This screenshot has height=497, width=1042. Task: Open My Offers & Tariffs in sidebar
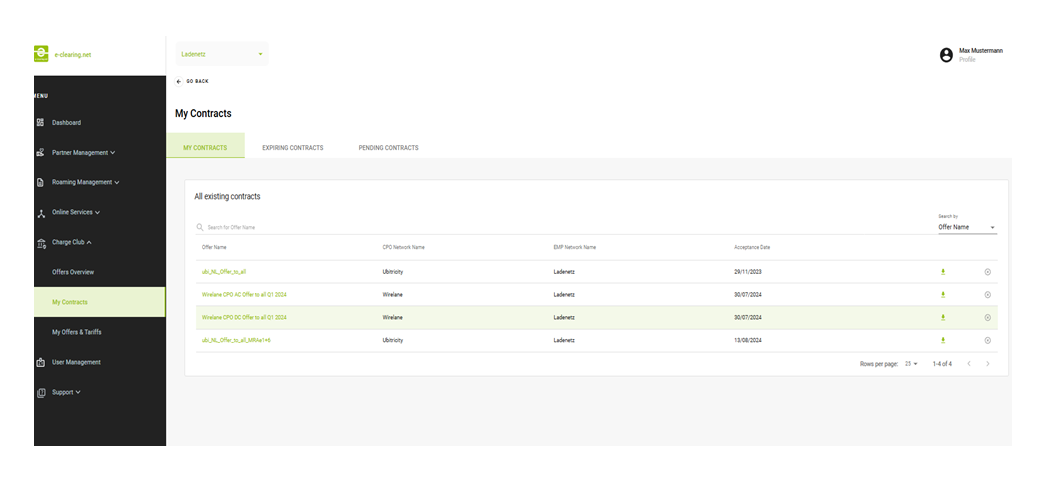(77, 332)
